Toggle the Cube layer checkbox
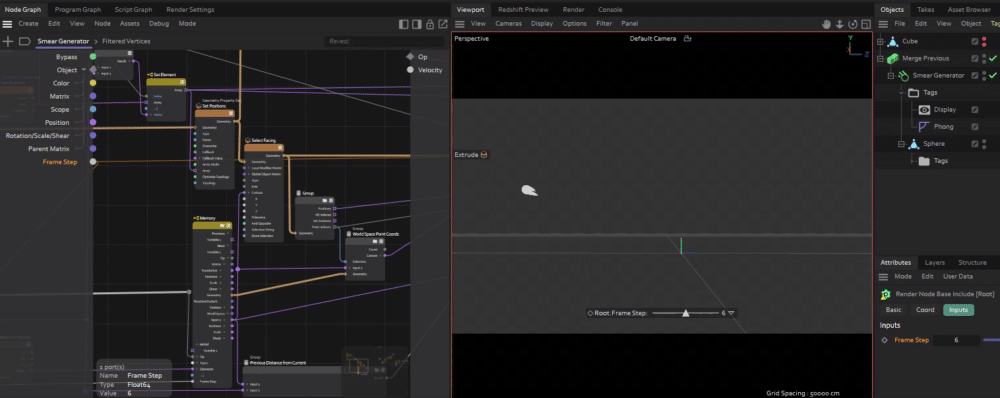The image size is (1000, 398). pyautogui.click(x=974, y=41)
